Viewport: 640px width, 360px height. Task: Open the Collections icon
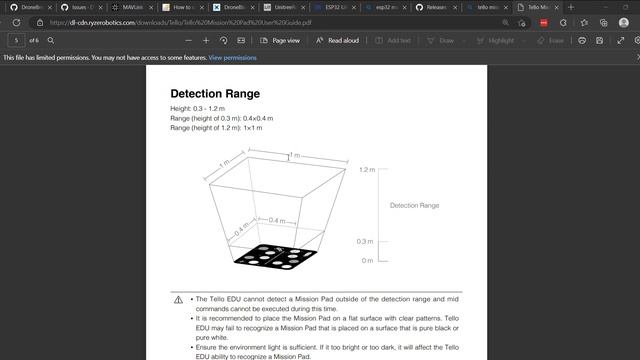pos(604,23)
